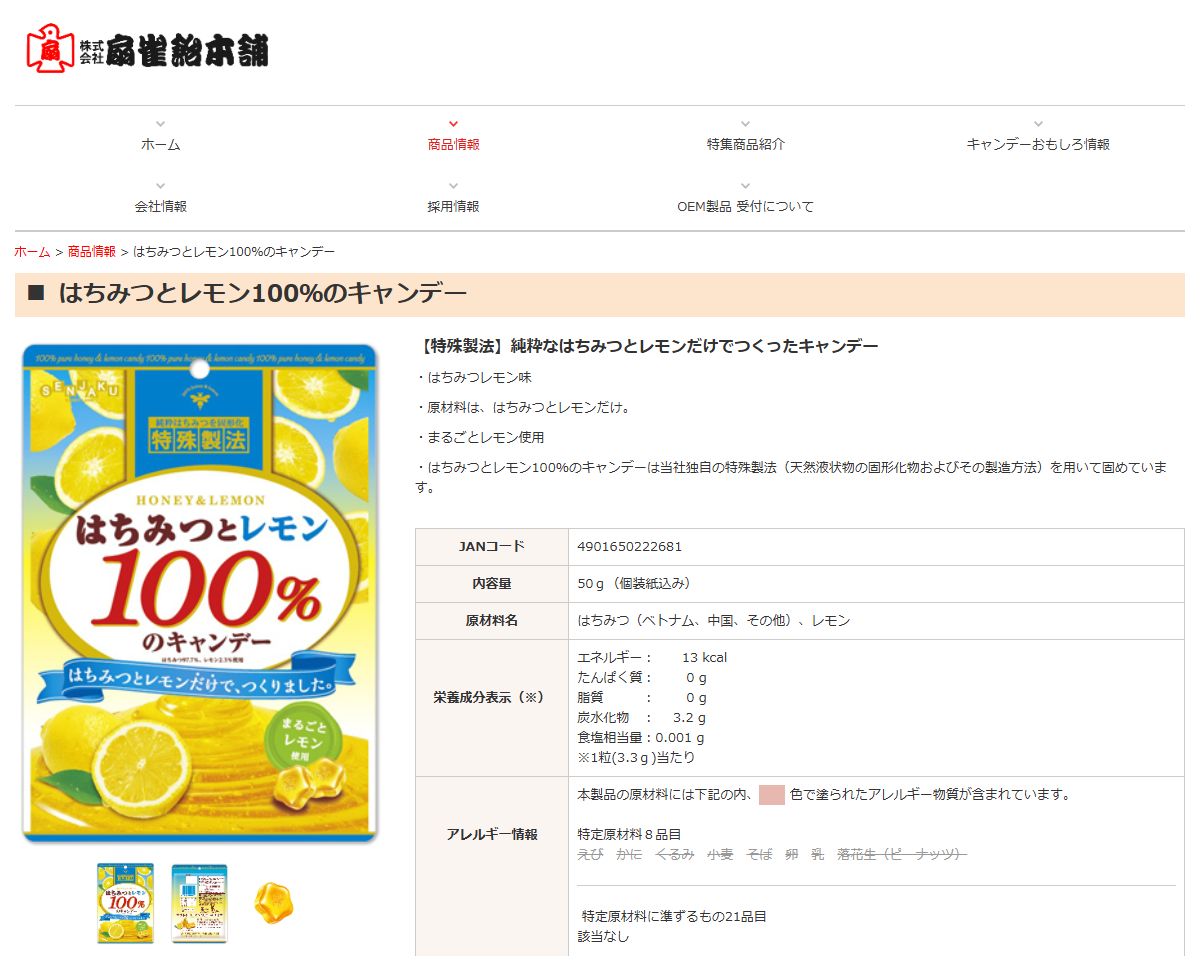
Task: Click the struck-through 小麦 allergen
Action: [x=720, y=855]
